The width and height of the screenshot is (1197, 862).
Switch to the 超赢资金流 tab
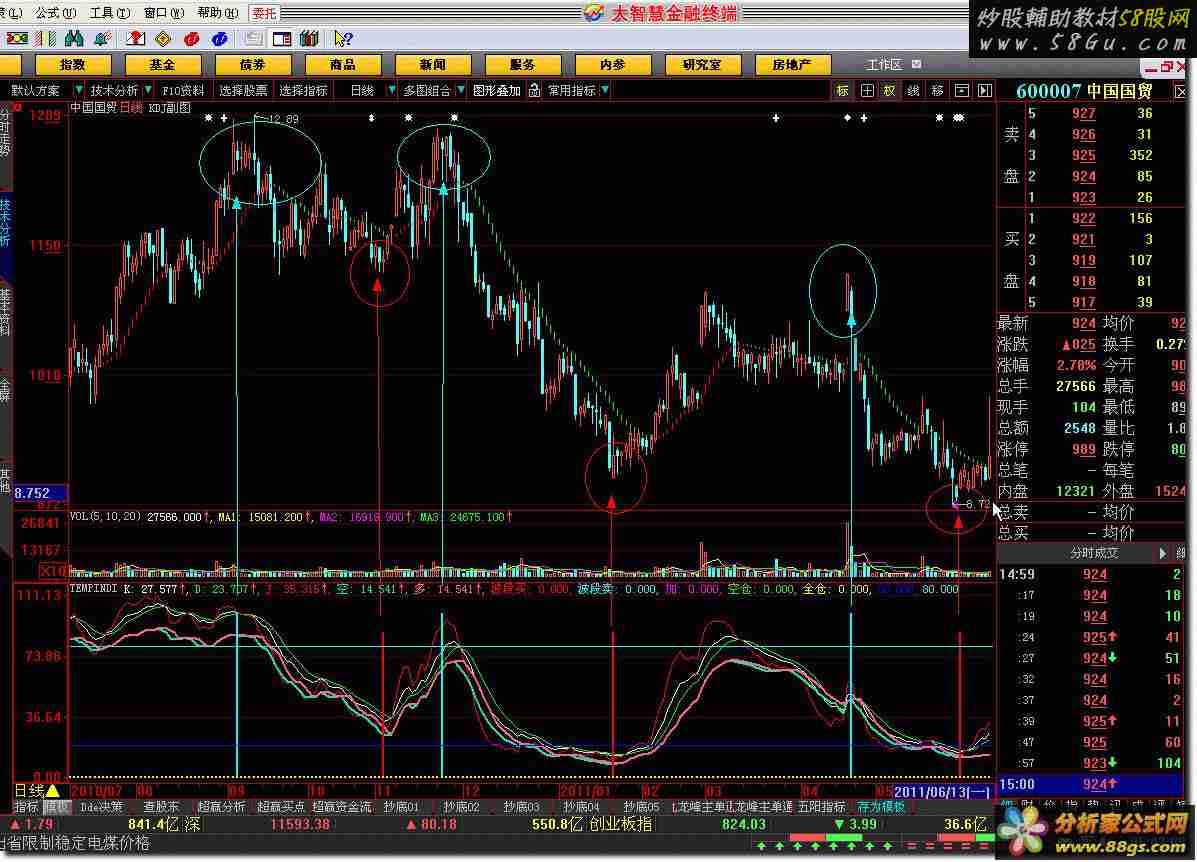coord(343,807)
